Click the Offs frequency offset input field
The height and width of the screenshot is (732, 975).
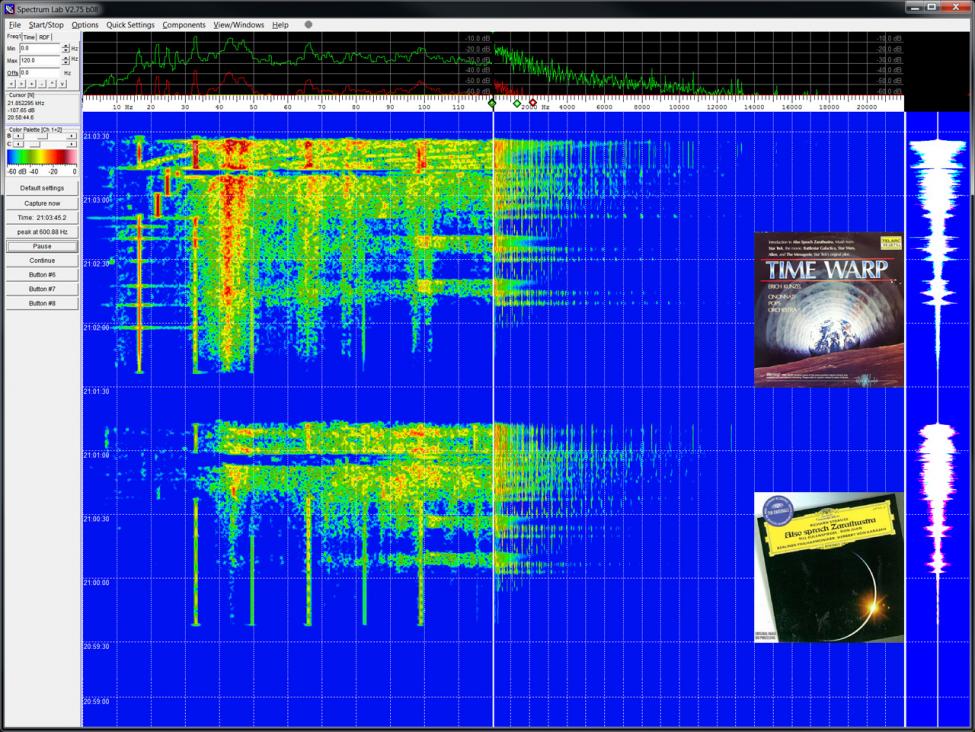pos(40,72)
